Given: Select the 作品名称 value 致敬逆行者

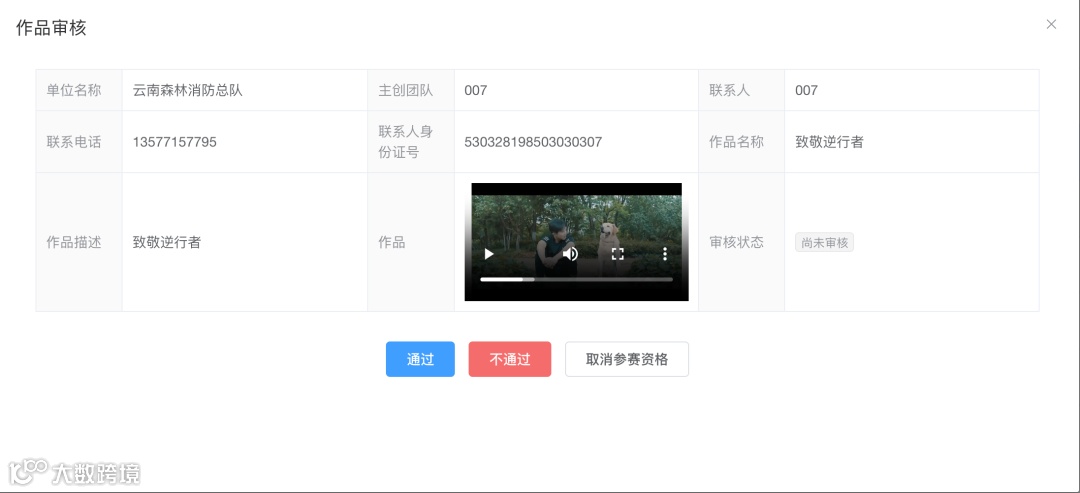Looking at the screenshot, I should click(829, 142).
